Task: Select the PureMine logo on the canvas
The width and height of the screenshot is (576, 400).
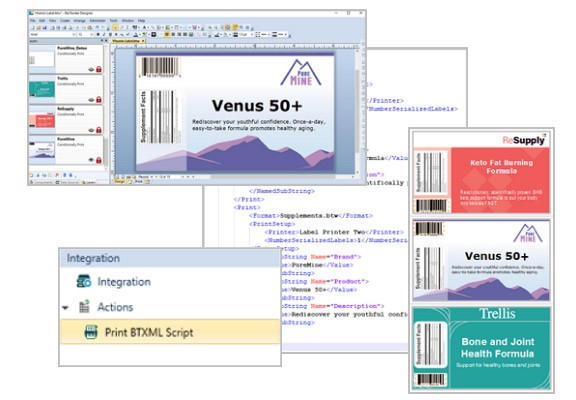Action: point(301,72)
